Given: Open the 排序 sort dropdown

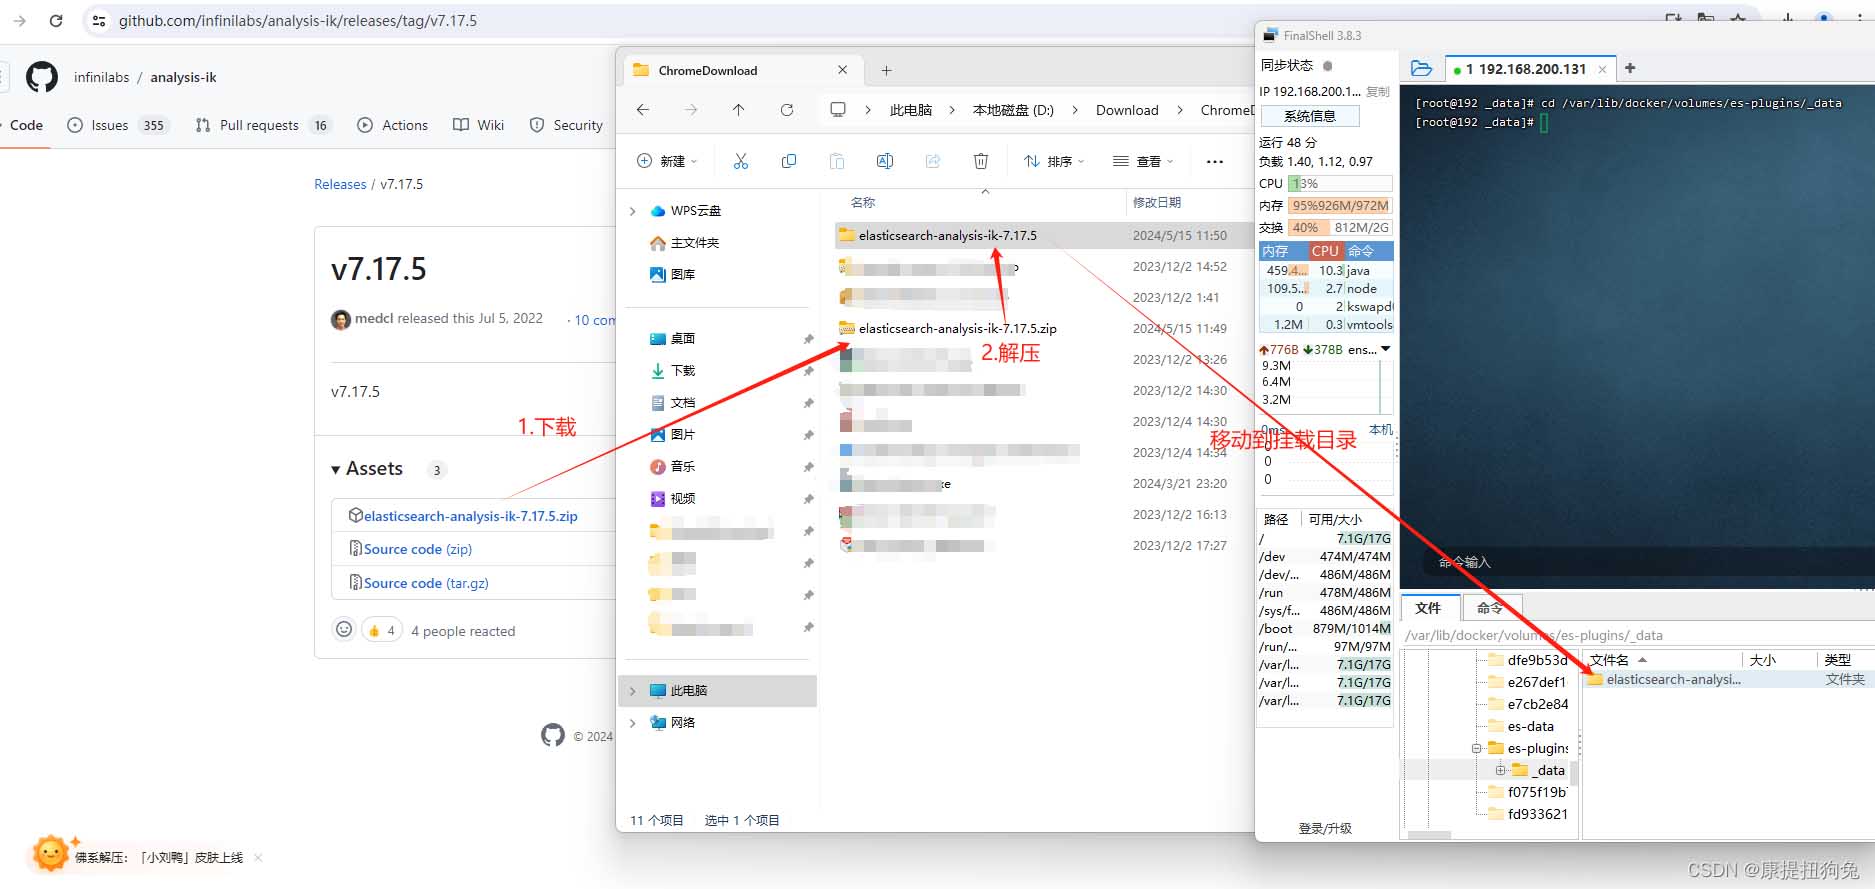Looking at the screenshot, I should pos(1055,161).
